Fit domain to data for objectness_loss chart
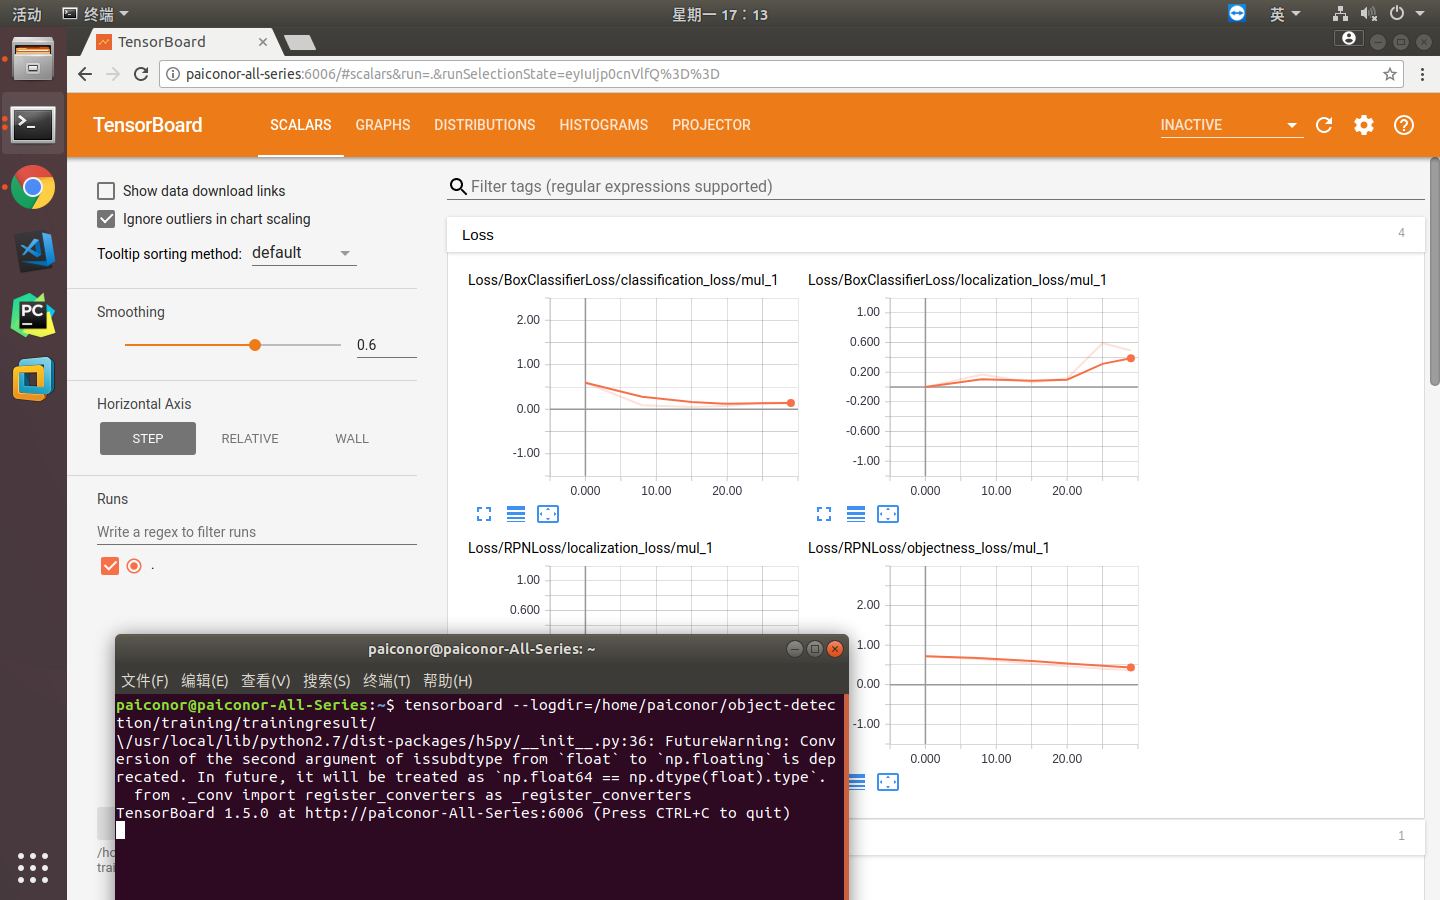This screenshot has width=1440, height=900. [x=888, y=782]
